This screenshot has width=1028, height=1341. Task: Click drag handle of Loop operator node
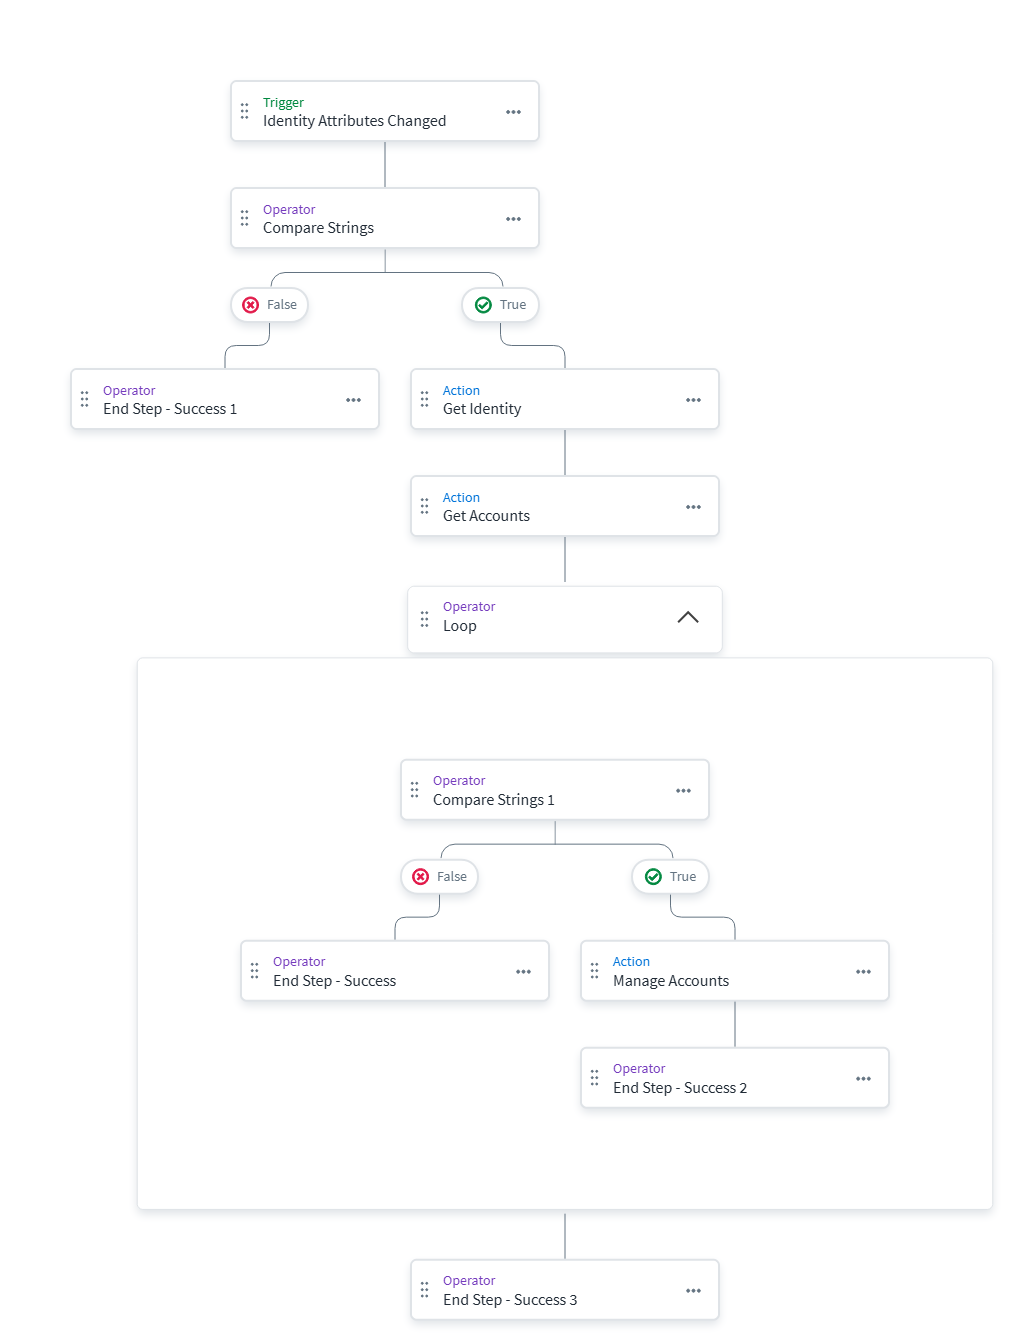coord(425,619)
